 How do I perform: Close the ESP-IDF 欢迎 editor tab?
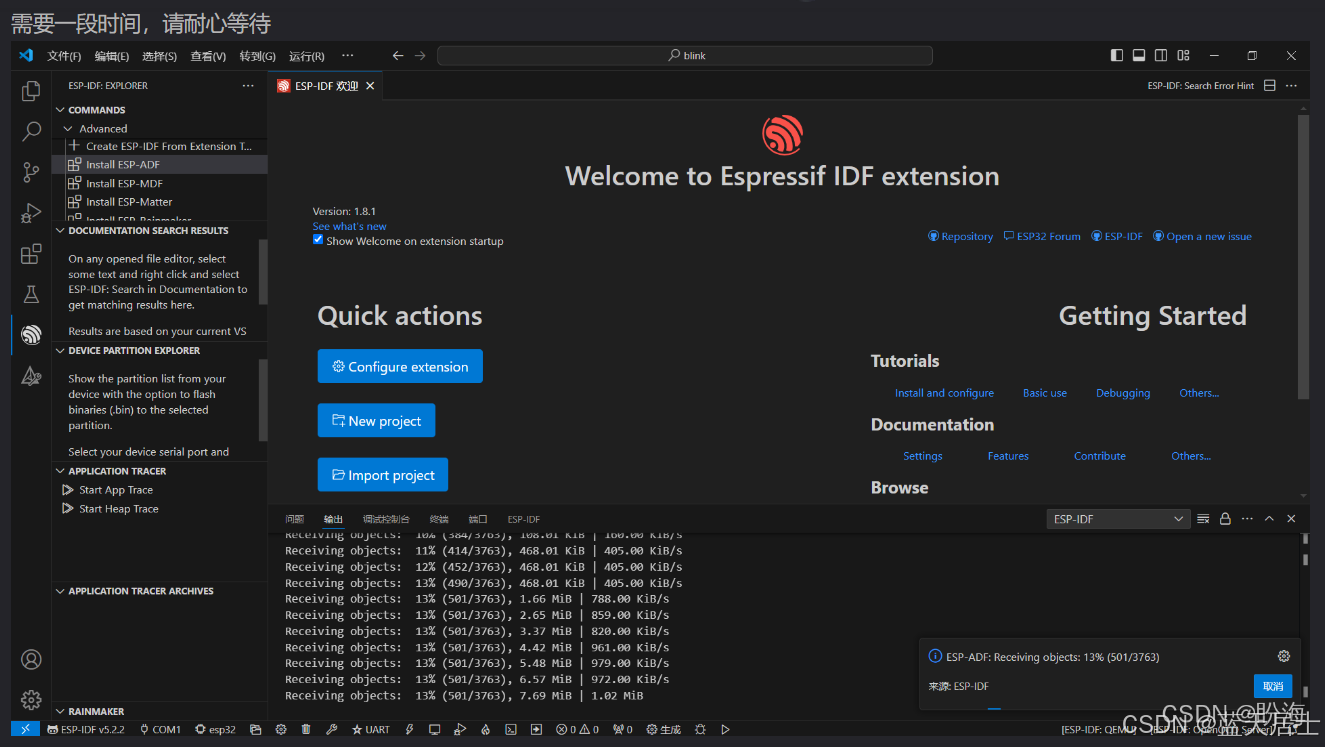[370, 86]
